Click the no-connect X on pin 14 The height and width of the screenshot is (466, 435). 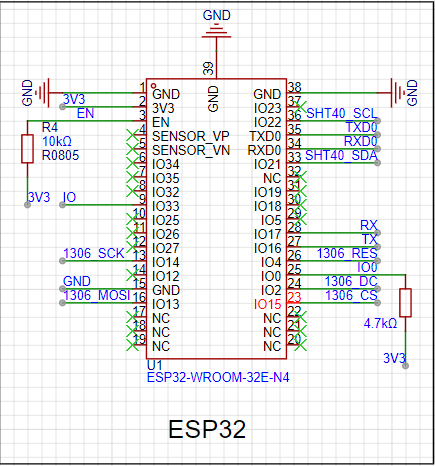[x=132, y=275]
